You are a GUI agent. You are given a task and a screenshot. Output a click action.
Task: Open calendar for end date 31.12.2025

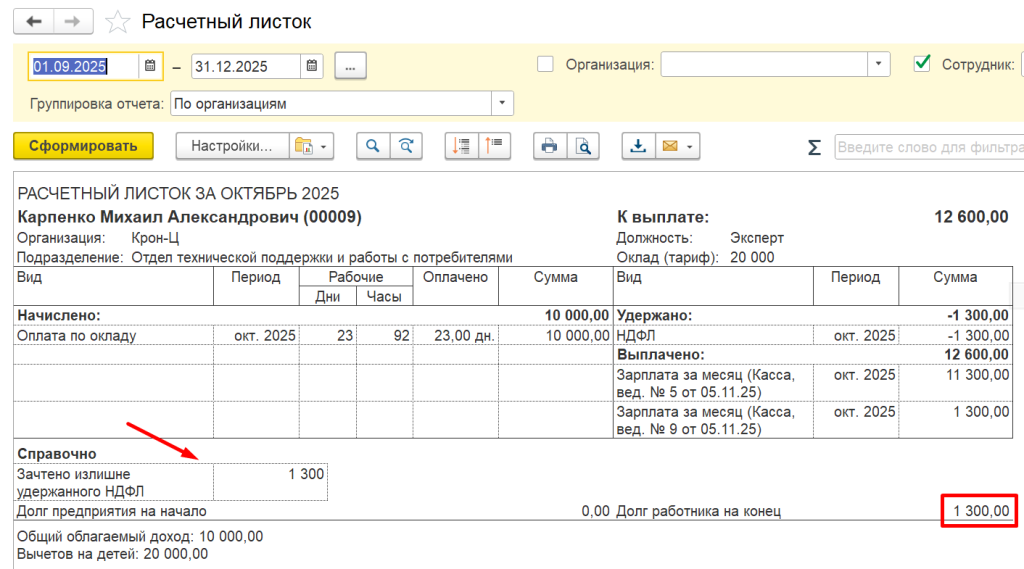click(x=312, y=66)
